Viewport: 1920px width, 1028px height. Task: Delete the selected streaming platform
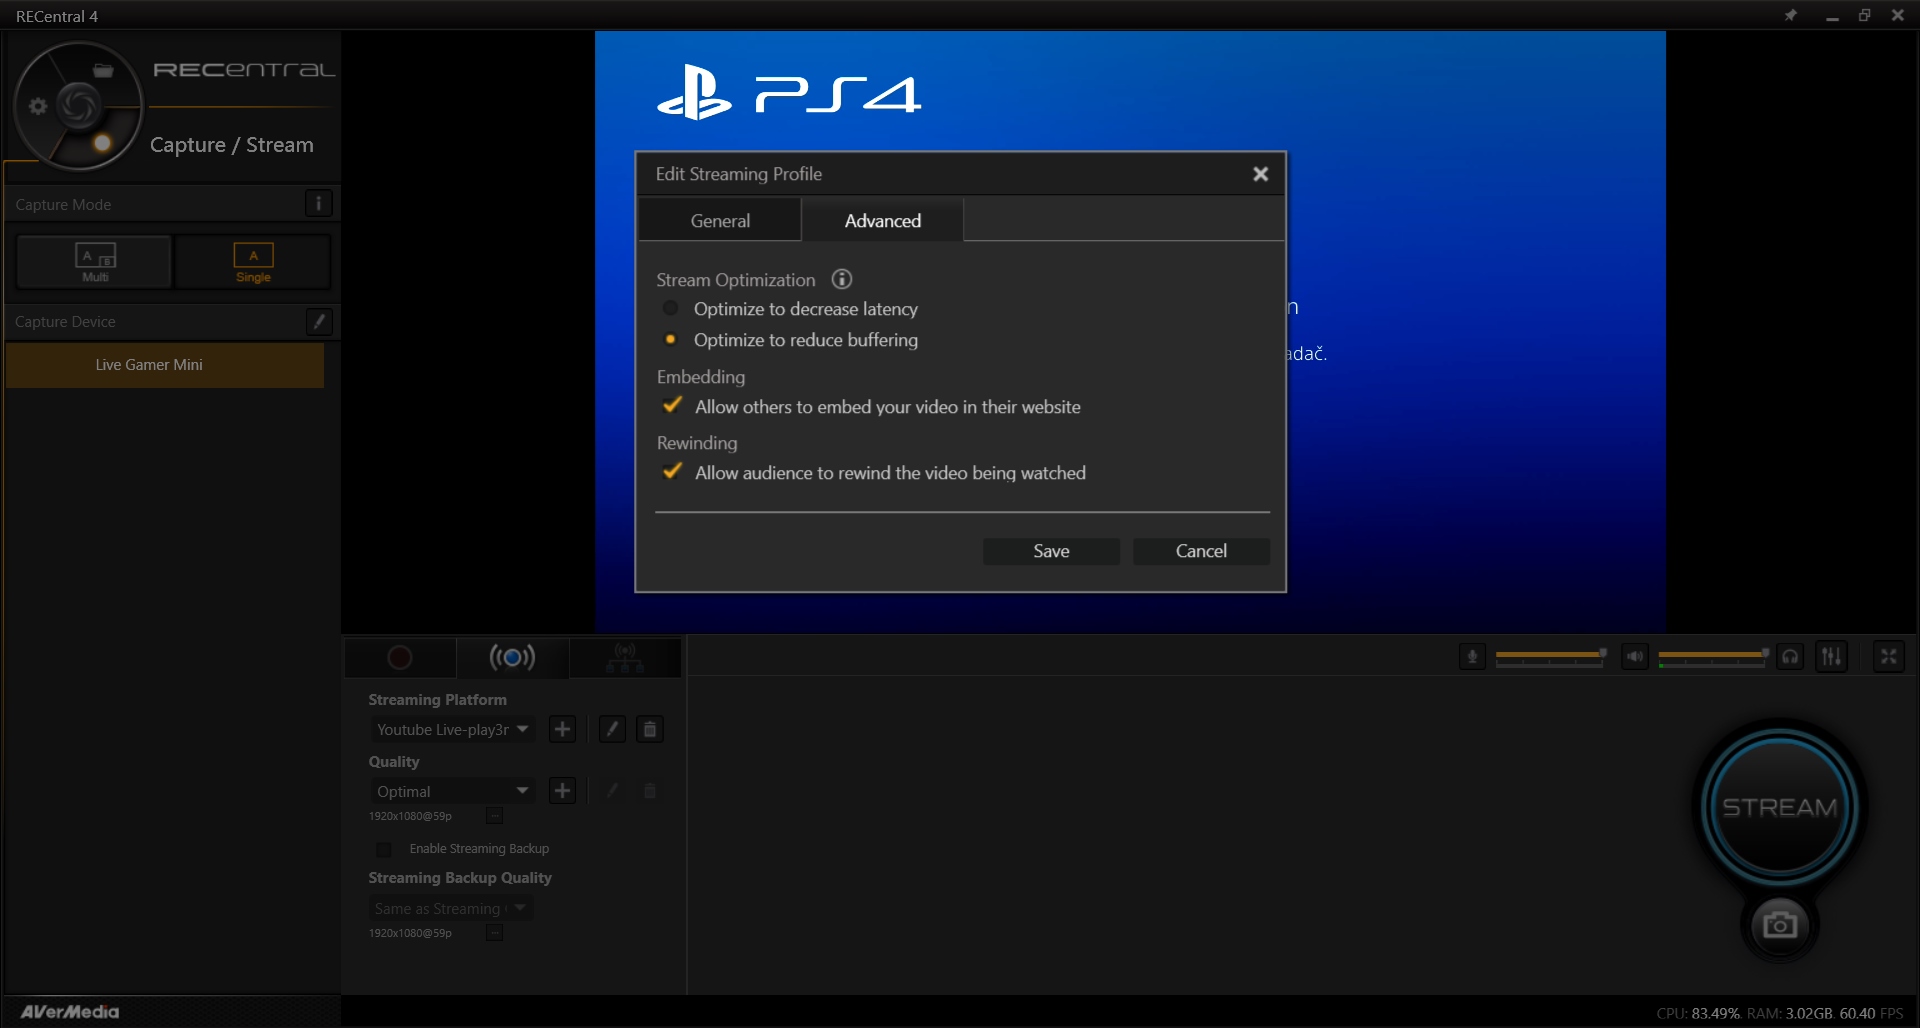[x=650, y=729]
